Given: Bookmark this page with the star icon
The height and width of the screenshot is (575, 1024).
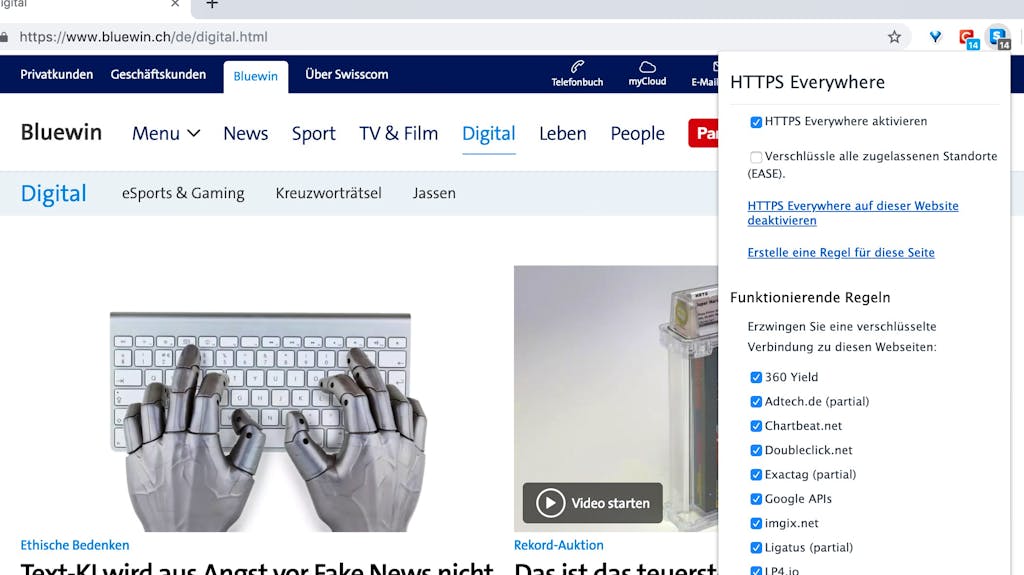Looking at the screenshot, I should click(894, 37).
